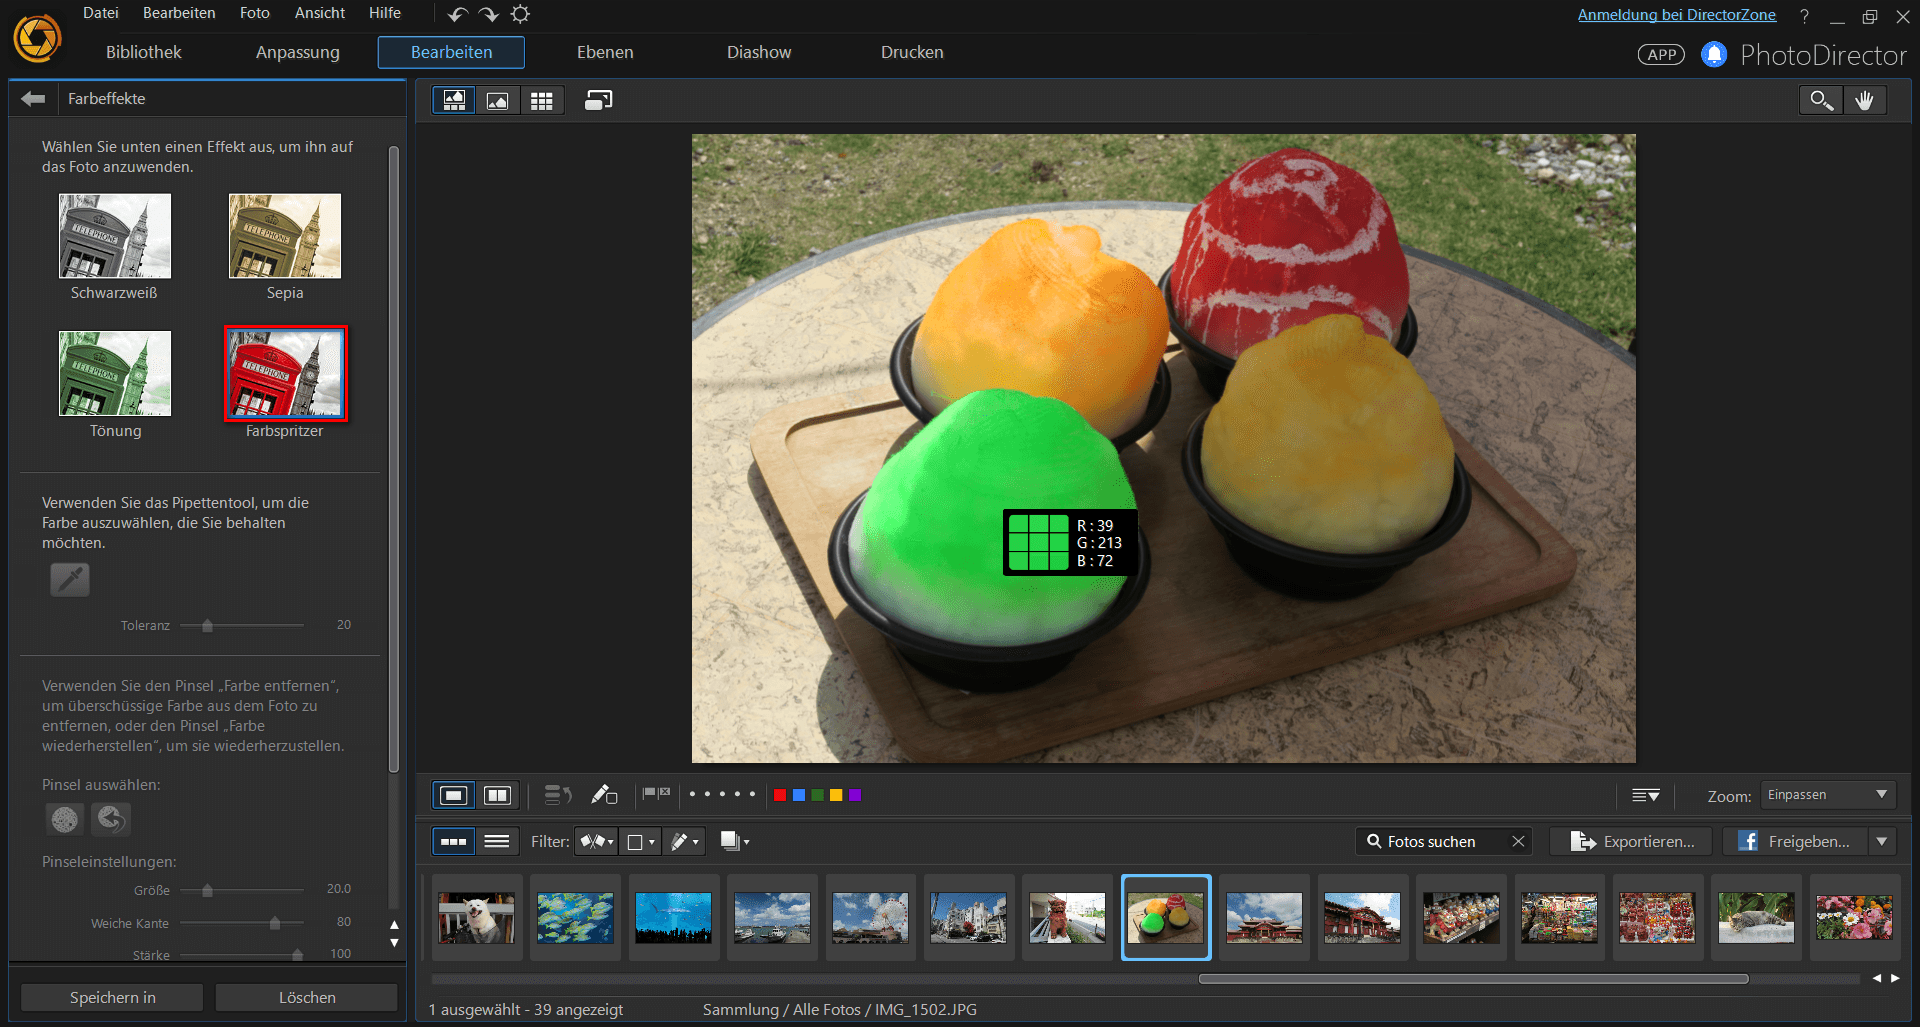Open the Hilfe menu
Viewport: 1920px width, 1027px height.
click(x=385, y=13)
